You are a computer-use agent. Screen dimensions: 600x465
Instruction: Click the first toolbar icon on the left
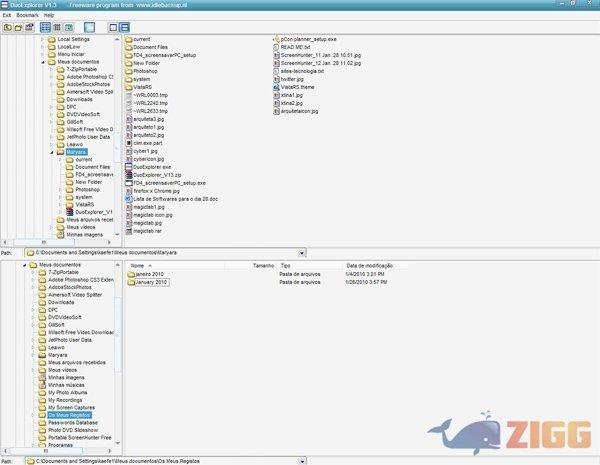tap(8, 27)
